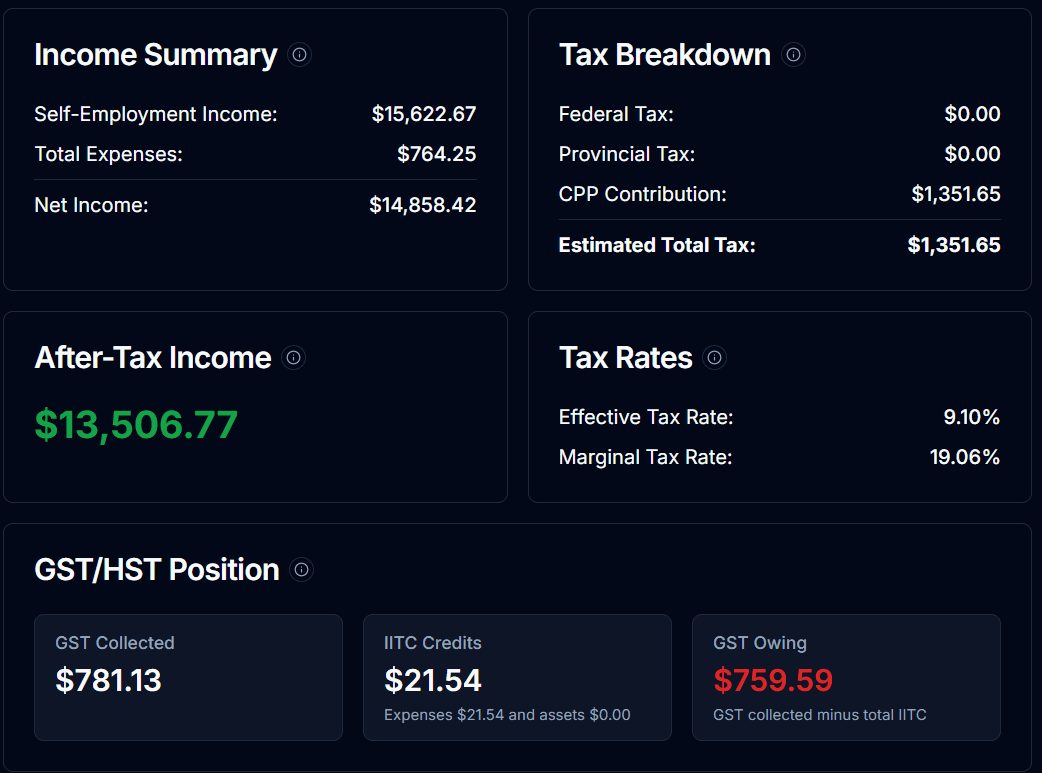This screenshot has height=773, width=1042.
Task: Click the Self-Employment Income amount $15,622.67
Action: 424,114
